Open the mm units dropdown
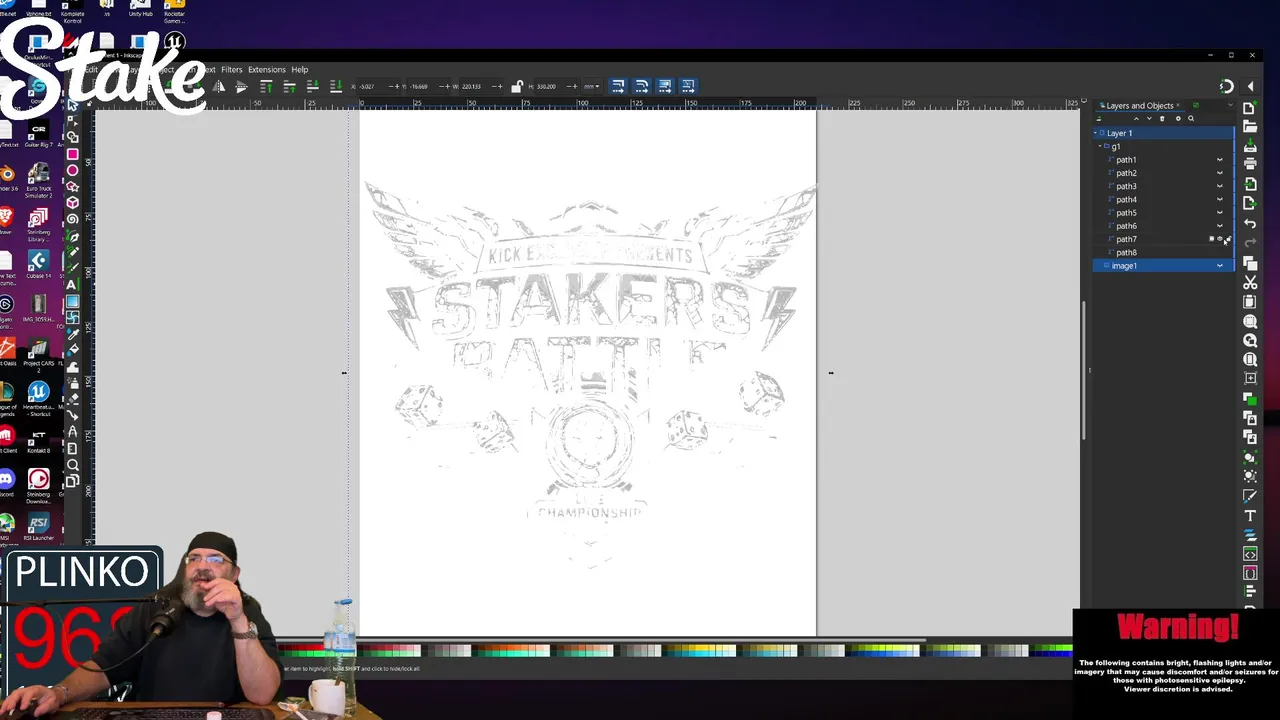This screenshot has width=1280, height=720. (x=591, y=87)
